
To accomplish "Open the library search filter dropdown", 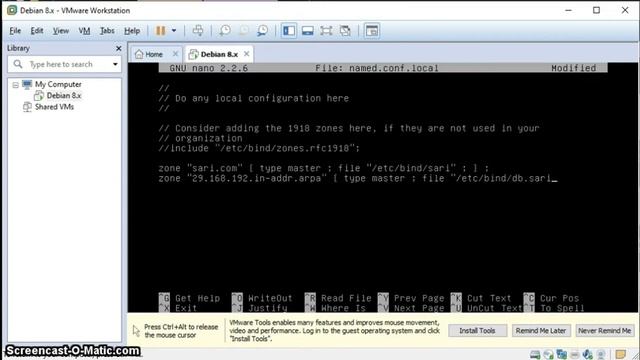I will pos(115,64).
